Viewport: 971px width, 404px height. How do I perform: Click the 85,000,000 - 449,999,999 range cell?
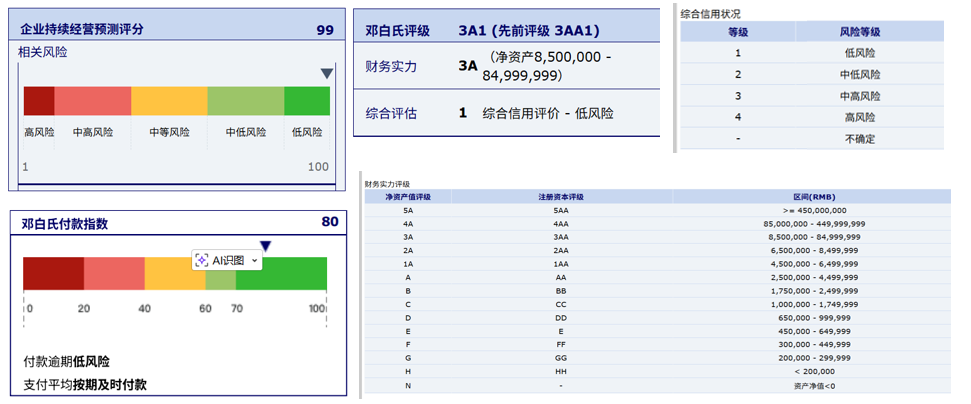tap(814, 224)
